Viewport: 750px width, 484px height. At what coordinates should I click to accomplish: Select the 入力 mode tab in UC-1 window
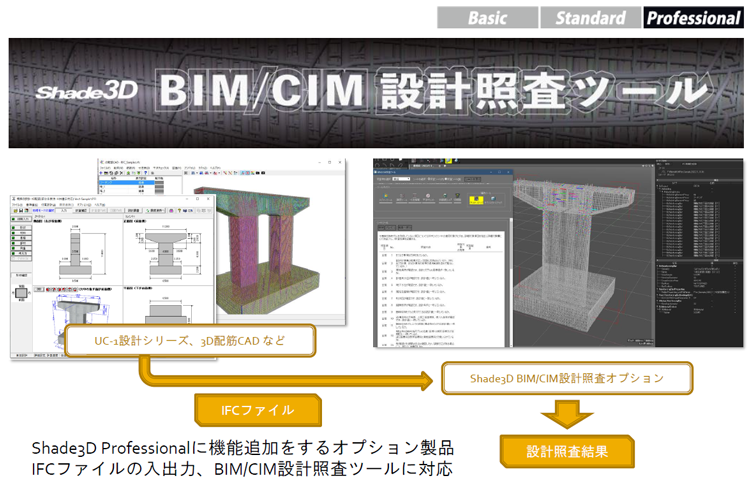(64, 211)
